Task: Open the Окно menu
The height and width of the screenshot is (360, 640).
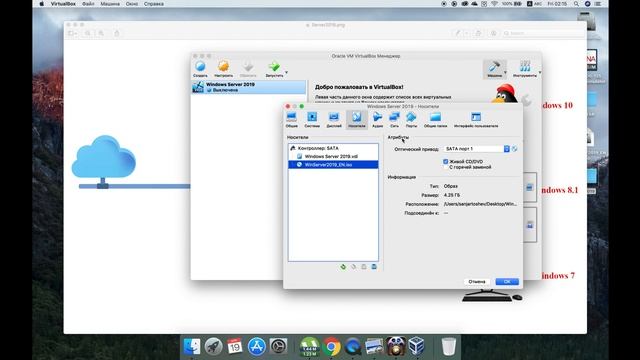Action: pos(132,4)
